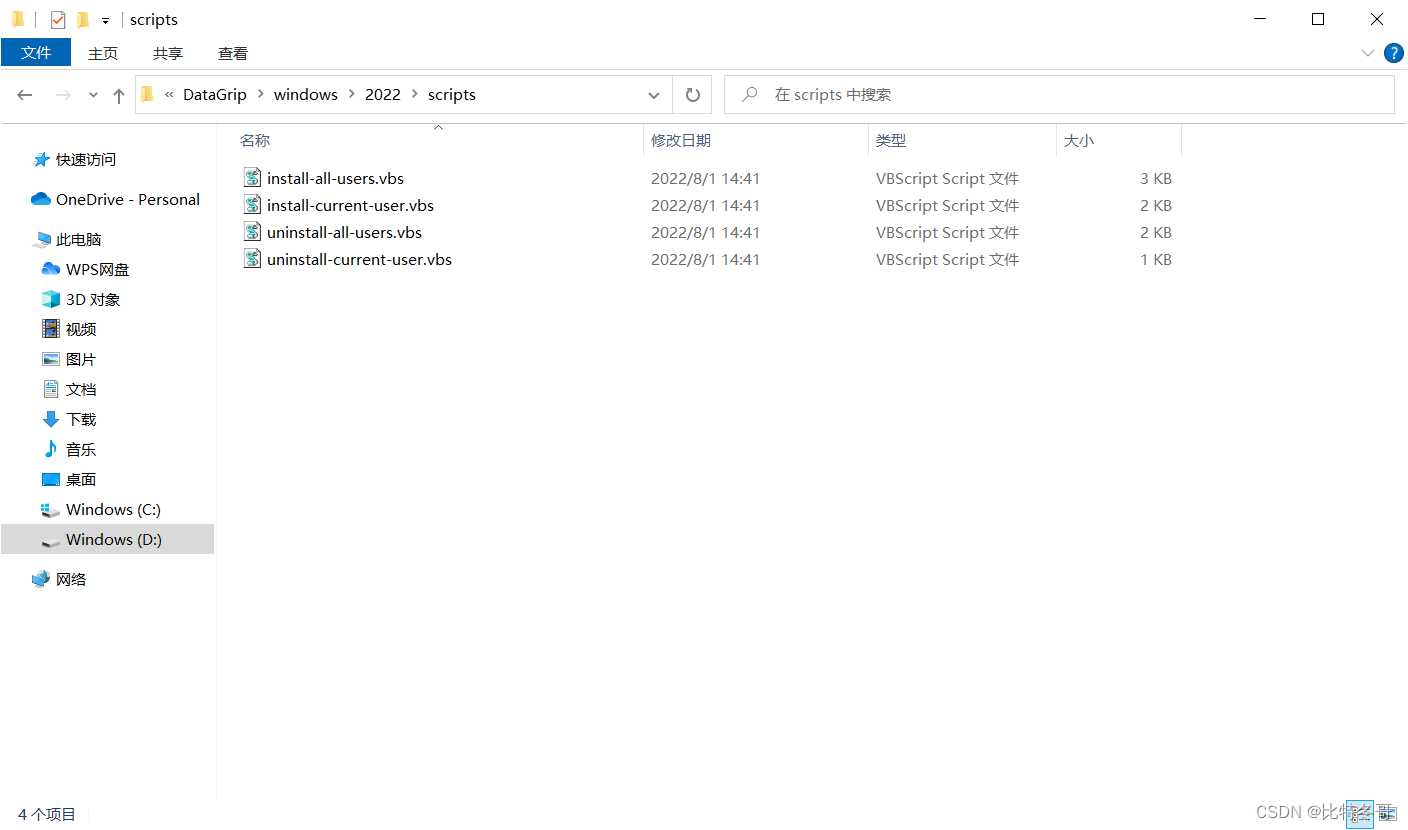Viewport: 1408px width, 830px height.
Task: Expand the address bar history dropdown
Action: (654, 95)
